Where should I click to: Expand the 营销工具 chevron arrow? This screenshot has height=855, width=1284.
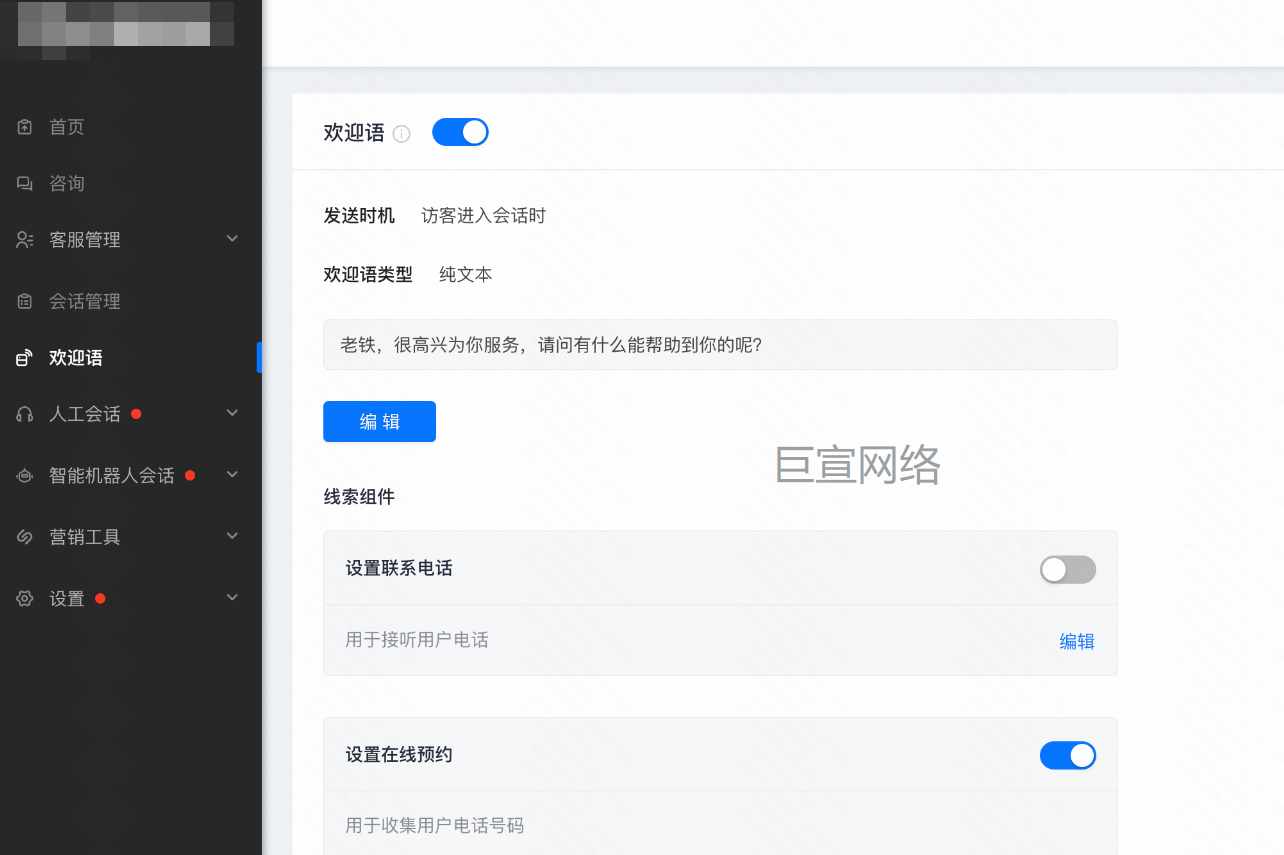point(232,536)
